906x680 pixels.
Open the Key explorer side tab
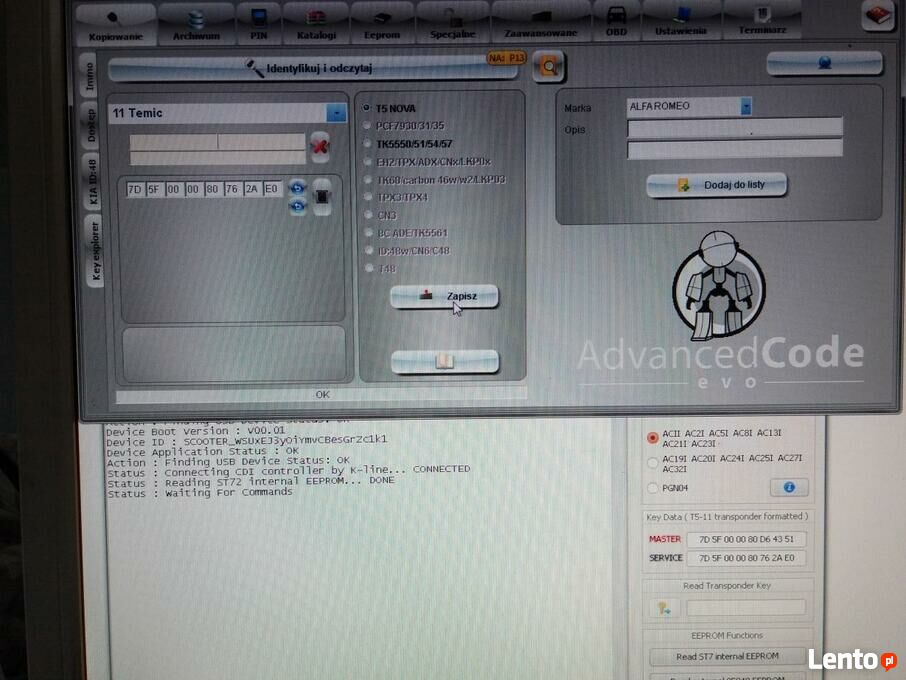92,250
